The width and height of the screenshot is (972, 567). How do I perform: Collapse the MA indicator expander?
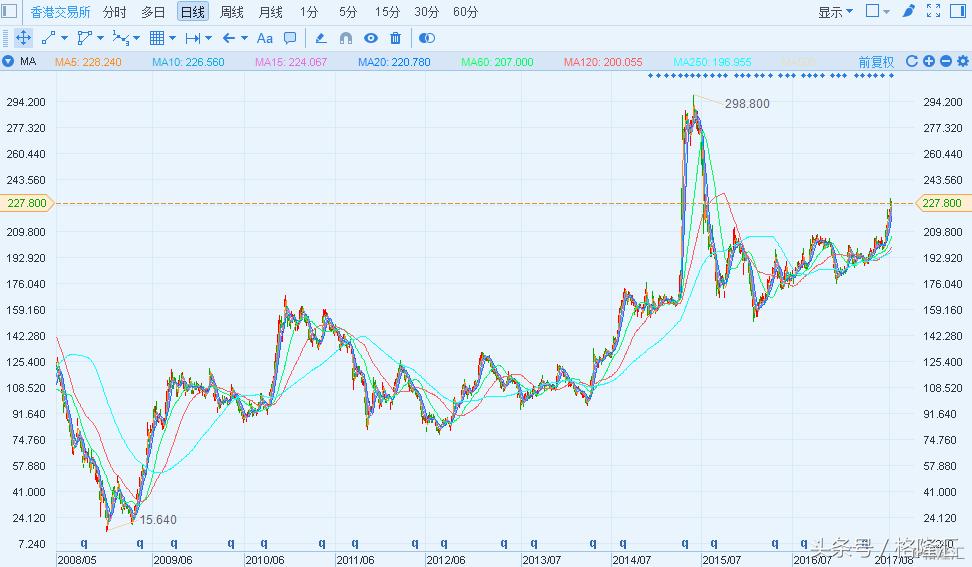coord(9,62)
